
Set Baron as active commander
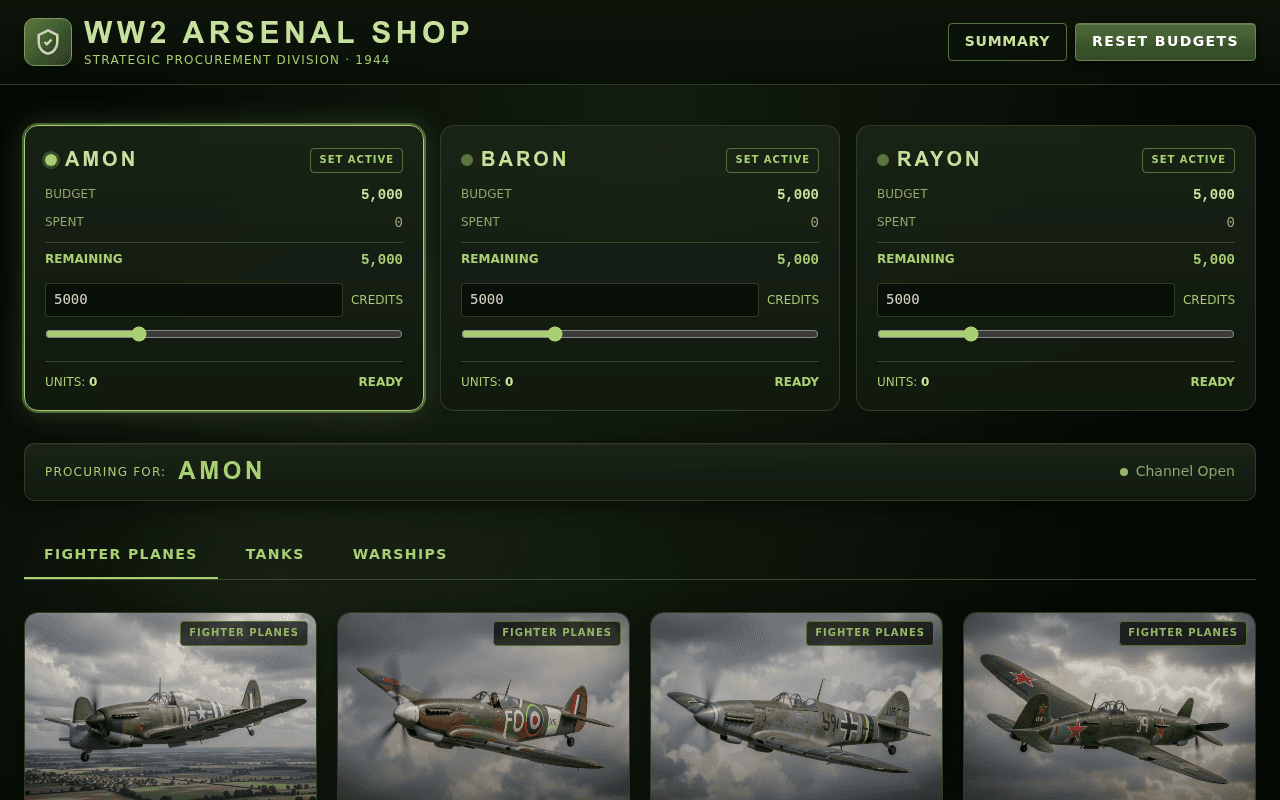(x=772, y=160)
